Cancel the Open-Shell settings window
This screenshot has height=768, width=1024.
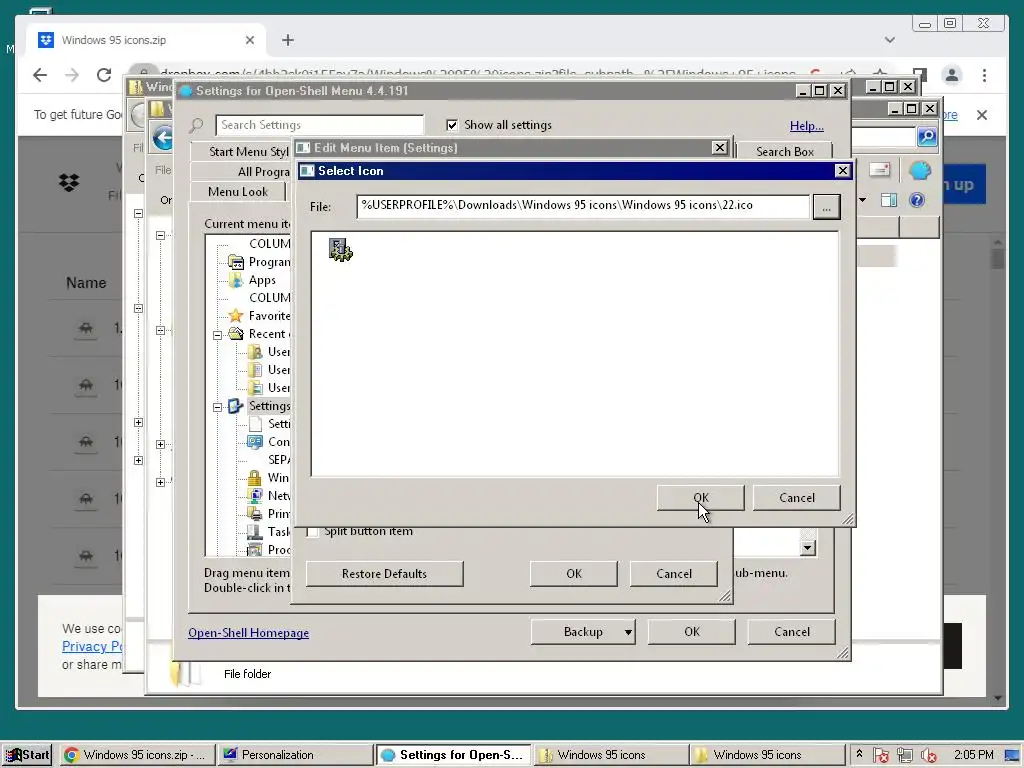point(792,632)
